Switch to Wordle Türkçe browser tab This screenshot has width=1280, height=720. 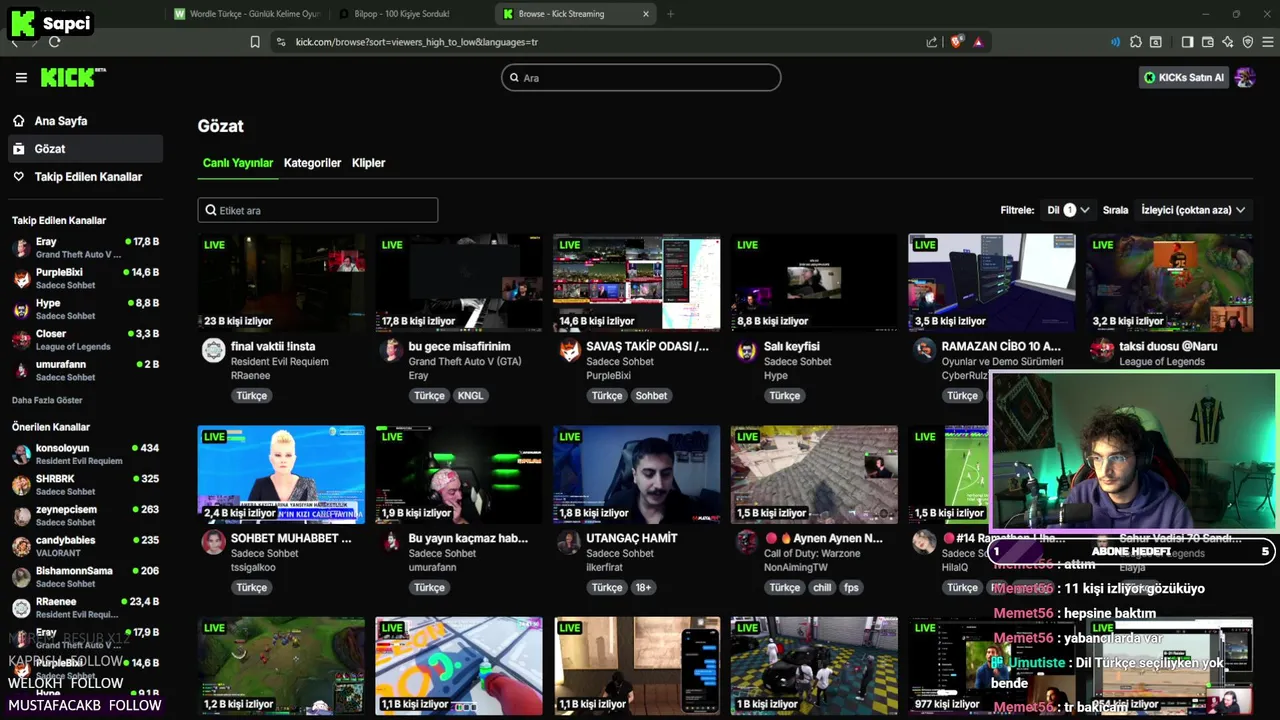pyautogui.click(x=246, y=14)
